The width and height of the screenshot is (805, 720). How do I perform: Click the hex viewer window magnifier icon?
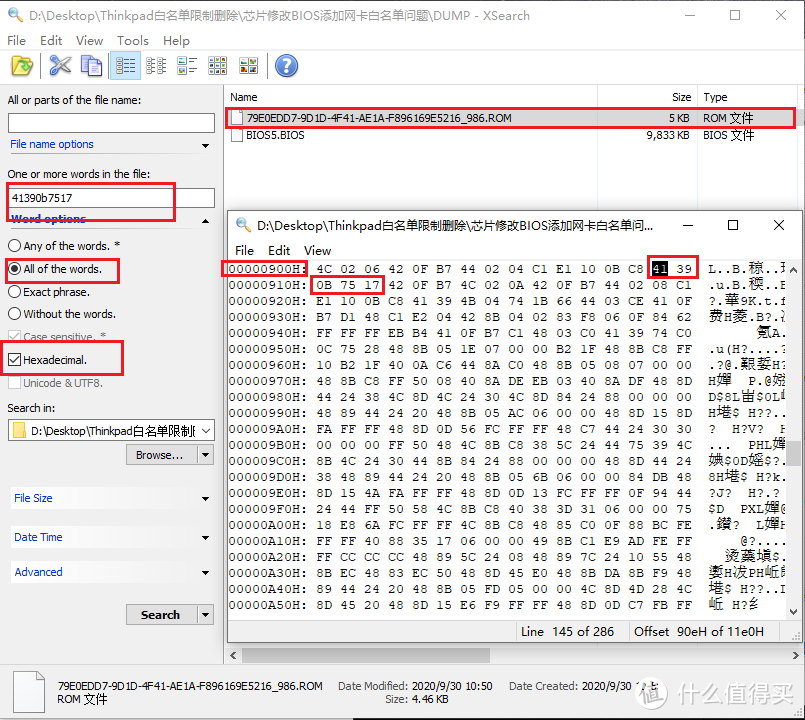coord(242,224)
